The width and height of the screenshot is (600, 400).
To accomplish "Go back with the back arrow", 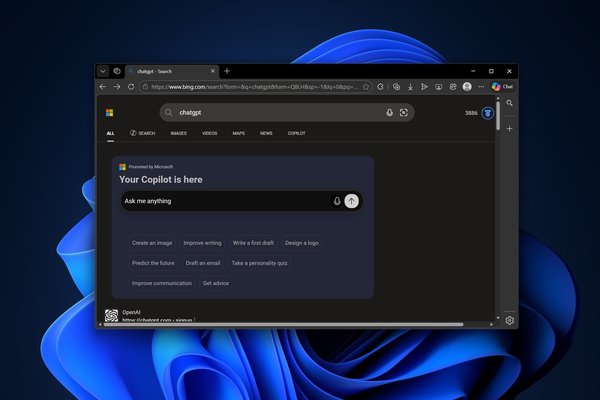I will pyautogui.click(x=103, y=87).
